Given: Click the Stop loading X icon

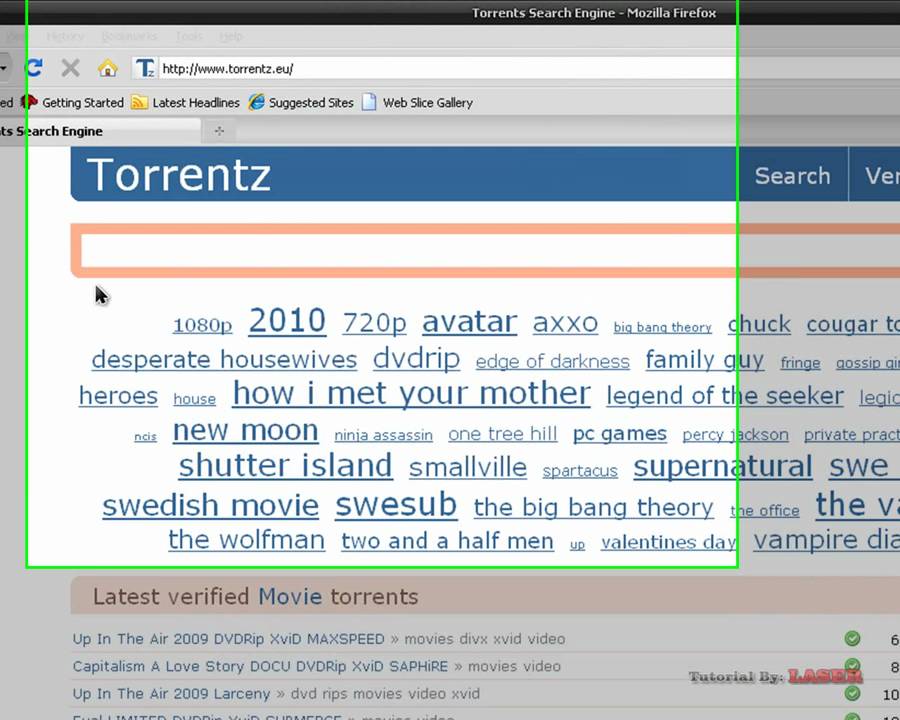Looking at the screenshot, I should (71, 68).
